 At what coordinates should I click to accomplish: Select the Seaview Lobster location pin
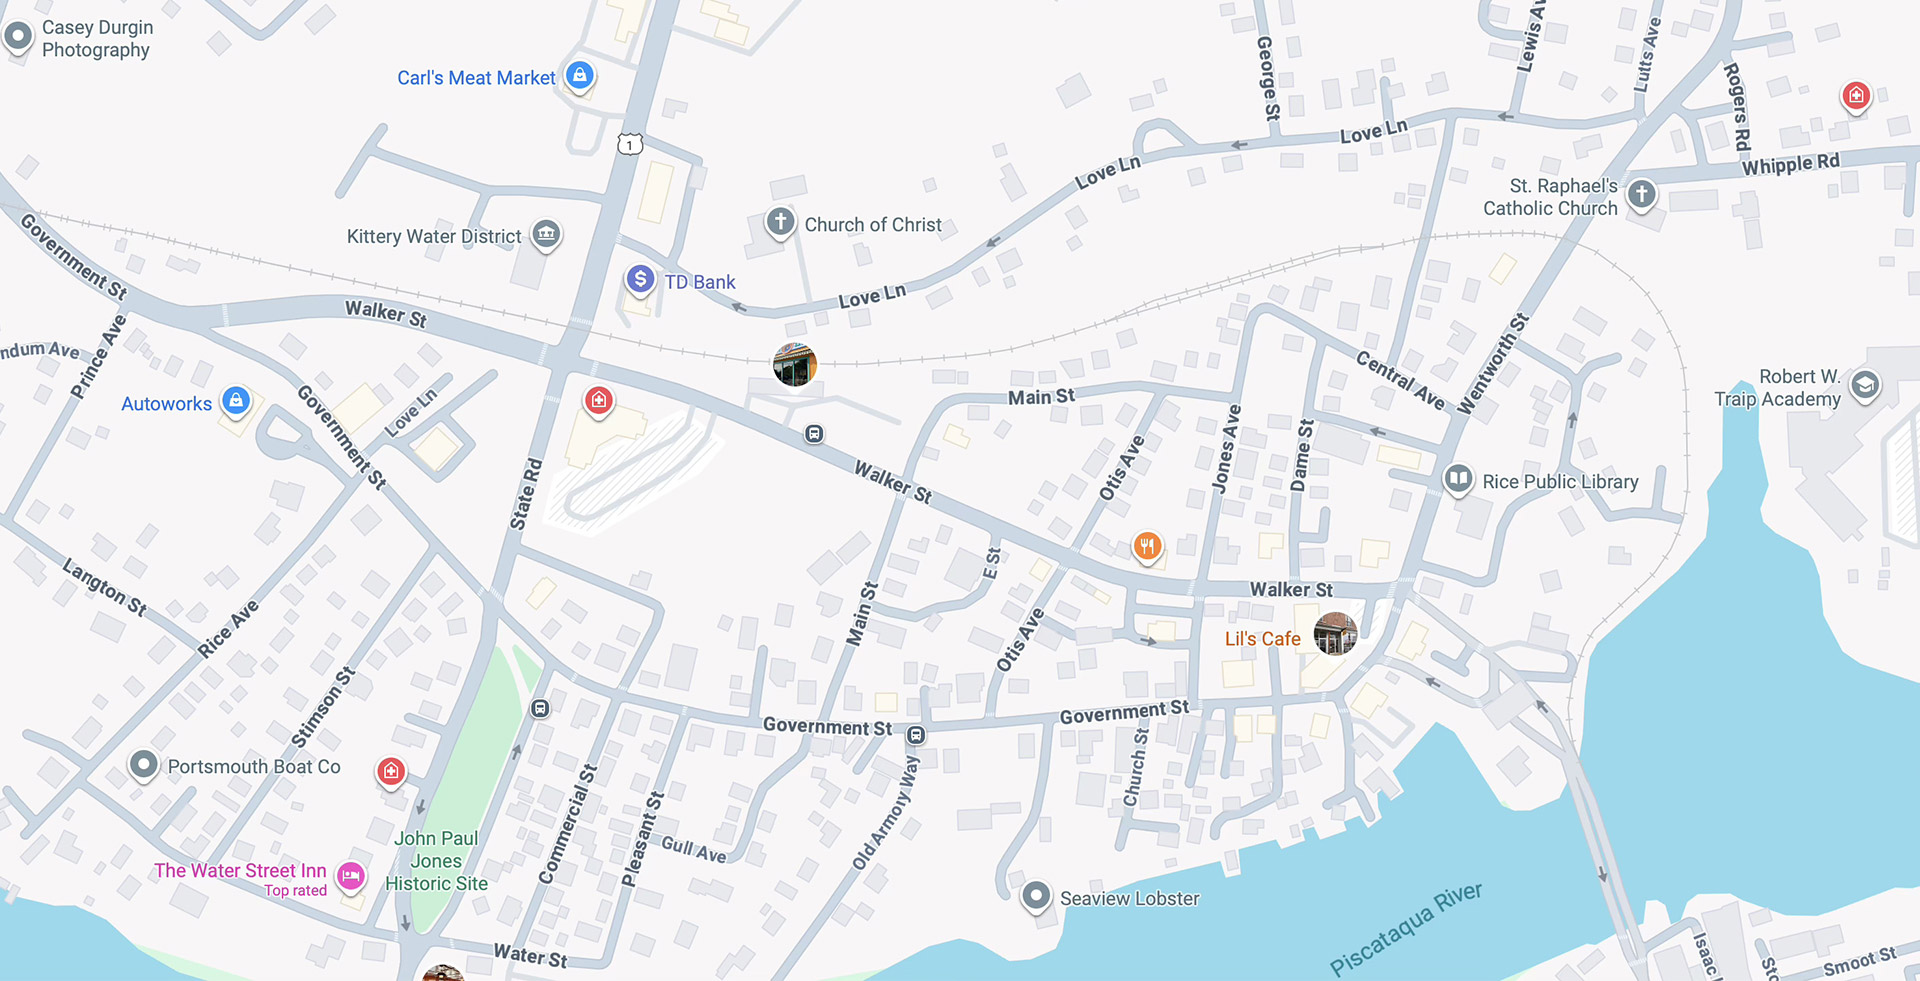(x=1036, y=895)
